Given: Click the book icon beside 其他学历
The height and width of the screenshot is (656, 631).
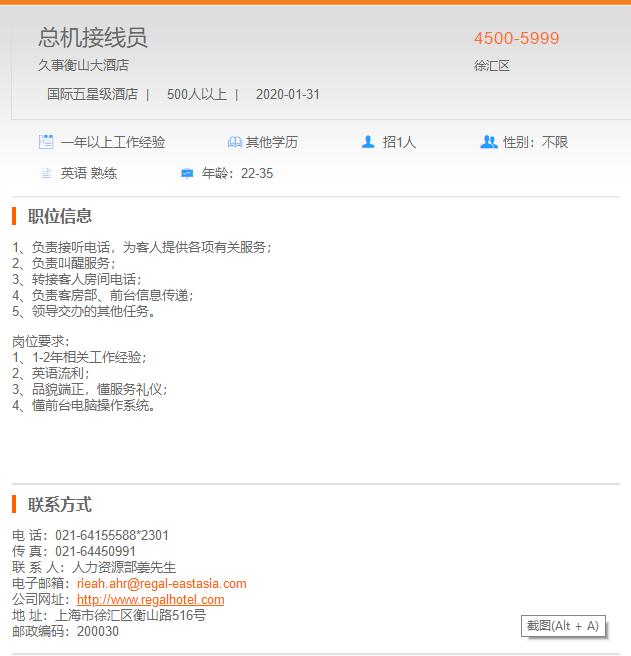Looking at the screenshot, I should click(234, 142).
